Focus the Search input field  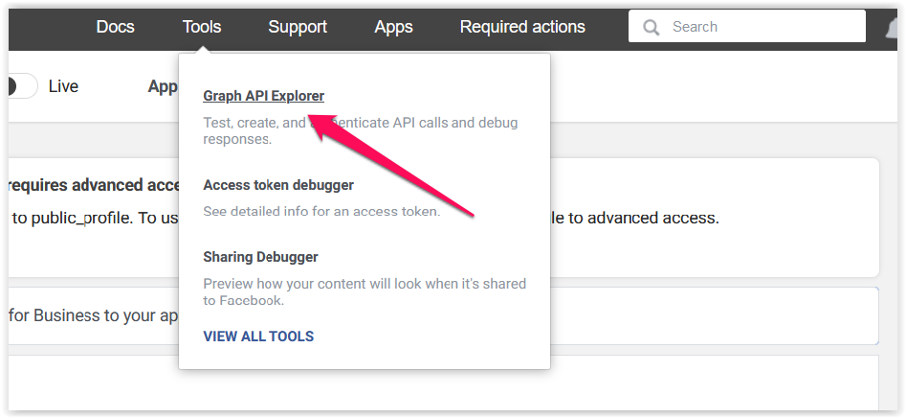click(x=760, y=27)
